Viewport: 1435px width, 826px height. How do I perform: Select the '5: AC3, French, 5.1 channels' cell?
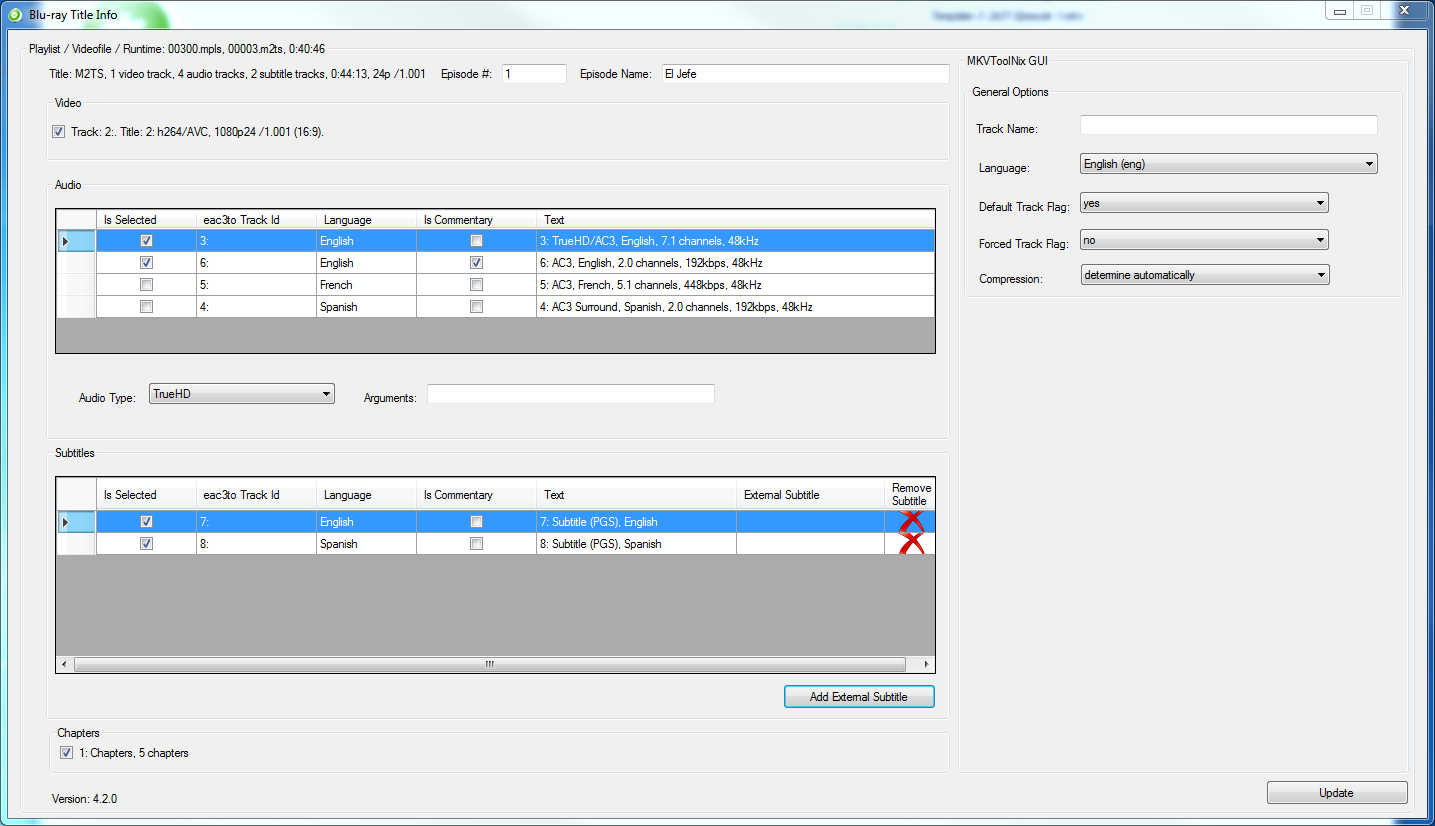(735, 285)
